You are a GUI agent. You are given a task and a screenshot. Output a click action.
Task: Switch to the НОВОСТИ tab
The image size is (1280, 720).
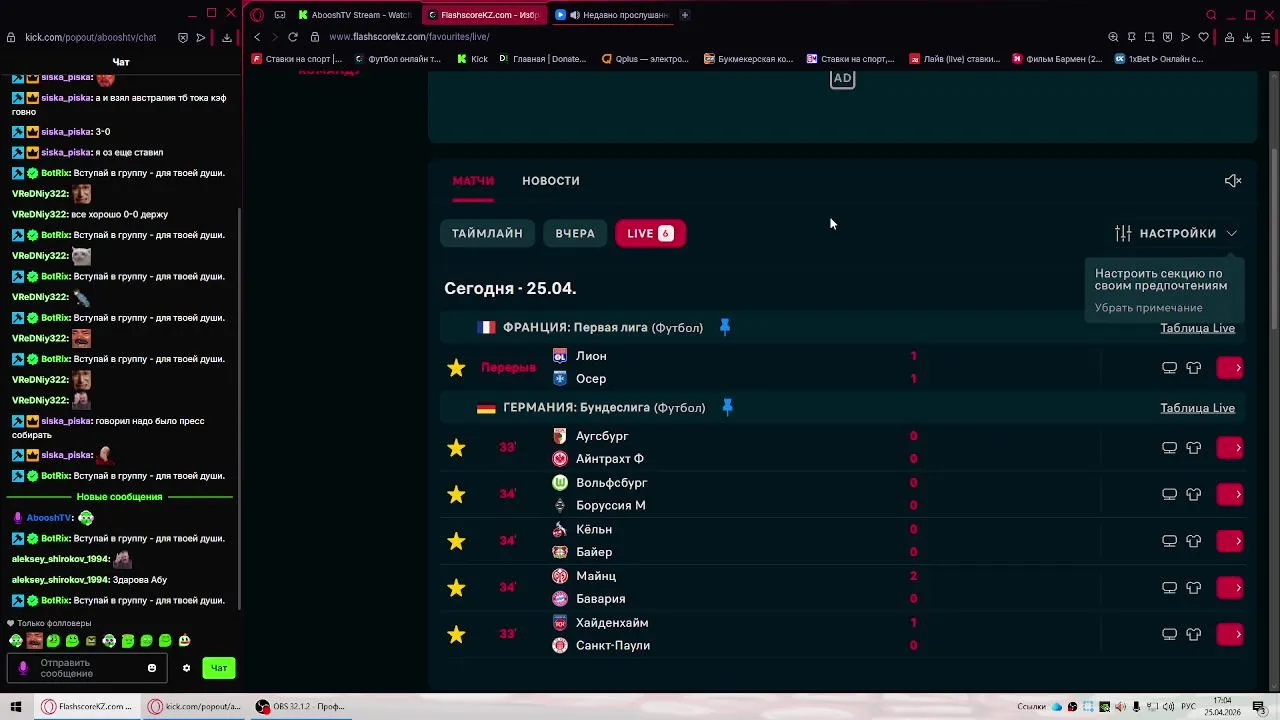click(x=551, y=181)
